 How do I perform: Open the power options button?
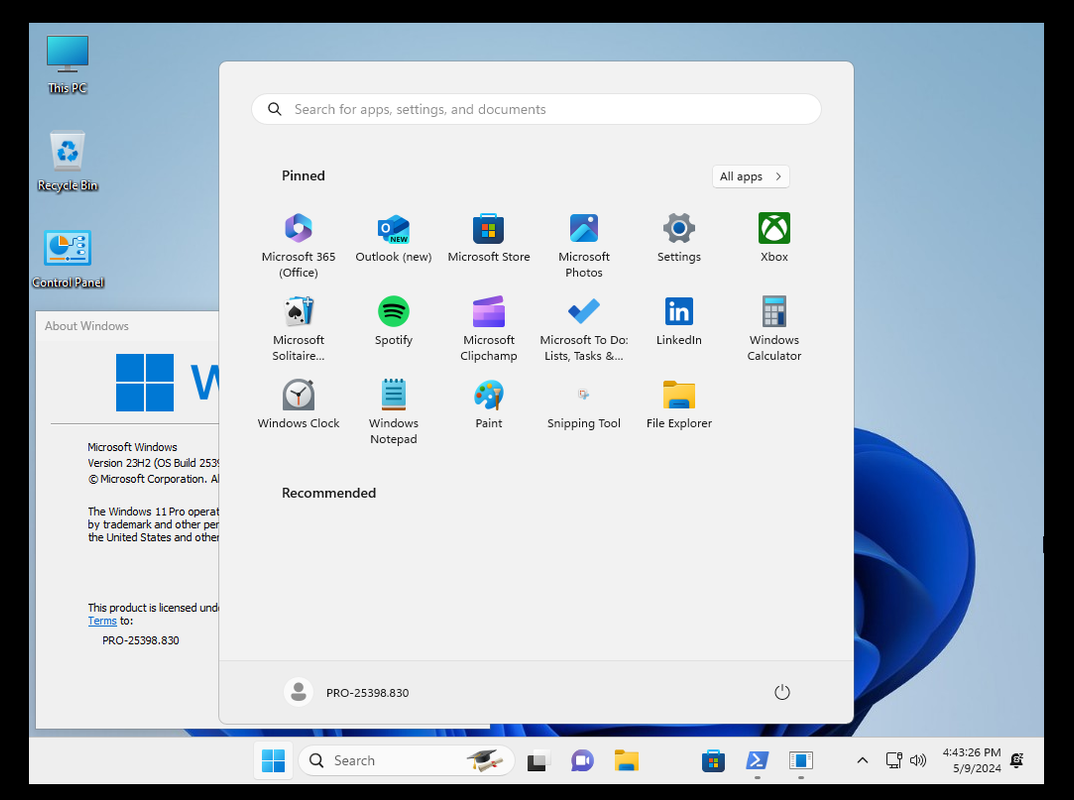pyautogui.click(x=782, y=692)
